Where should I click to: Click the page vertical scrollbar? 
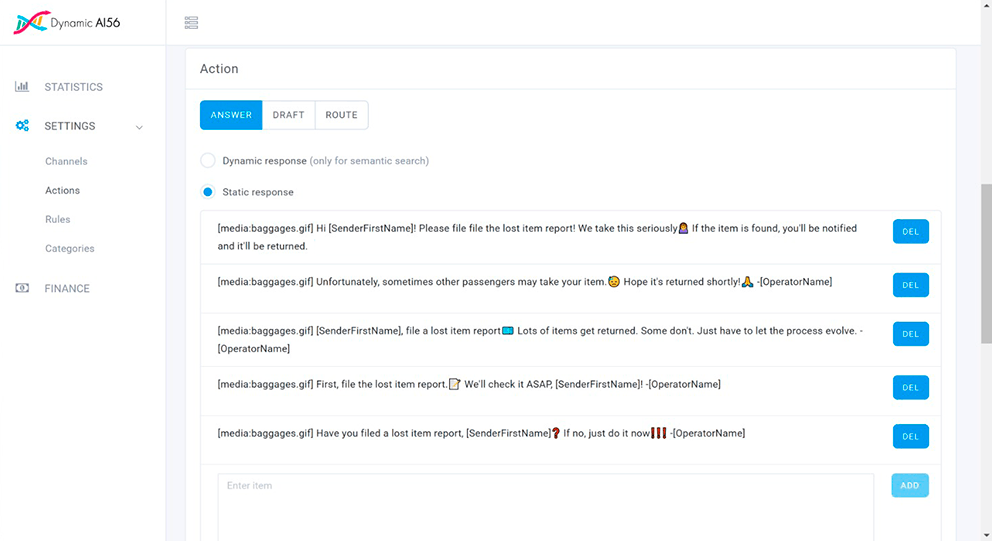(x=985, y=260)
